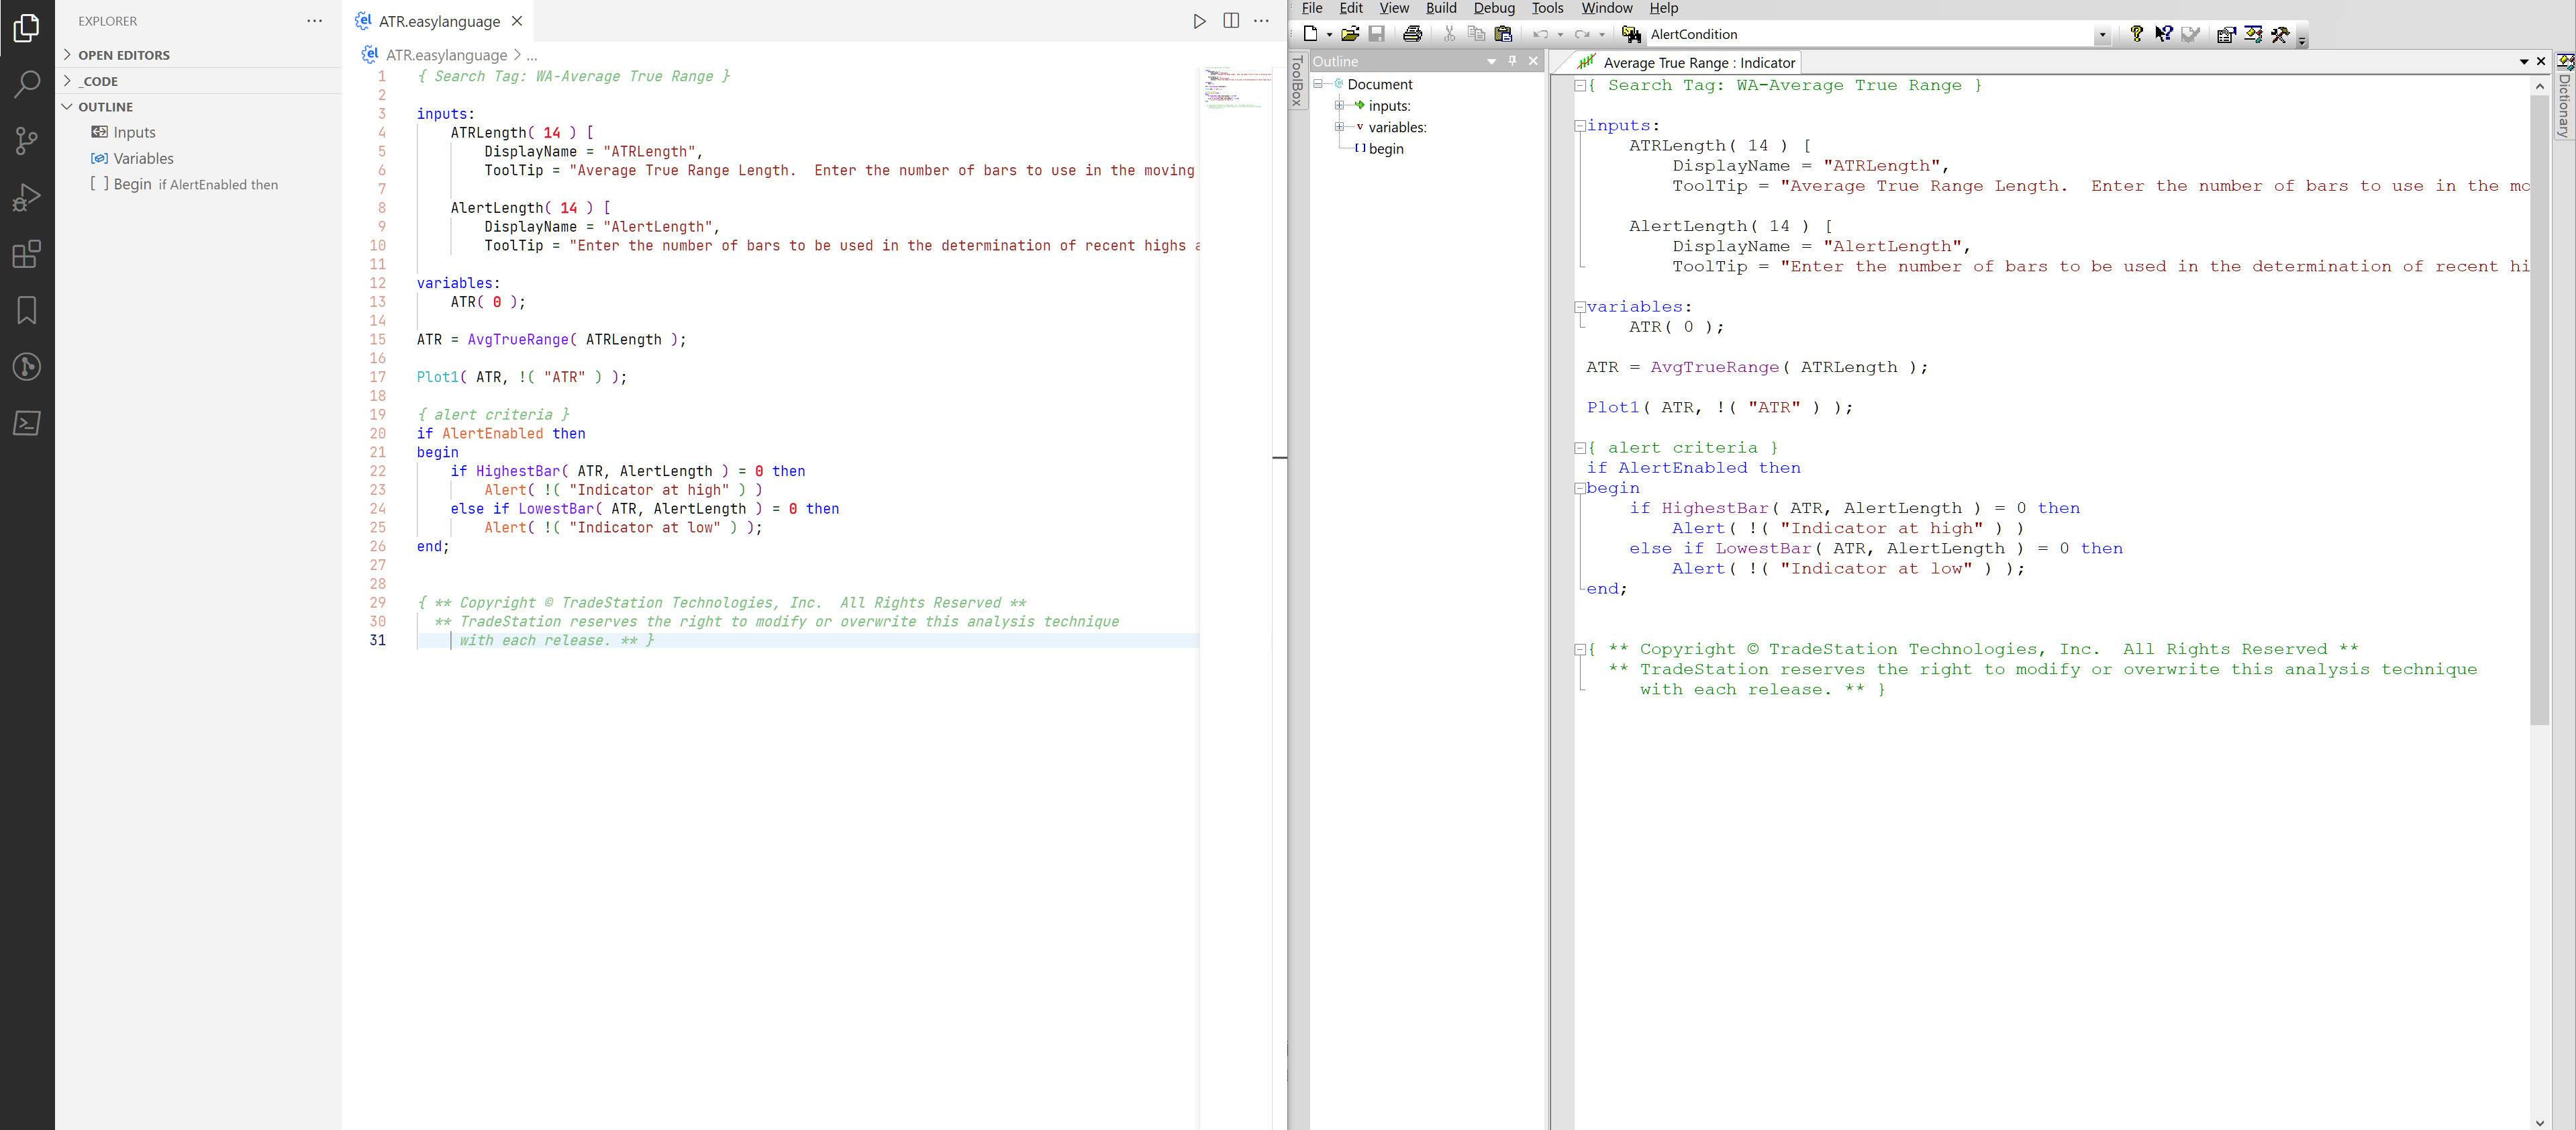Open the Search view in the activity bar

(27, 84)
